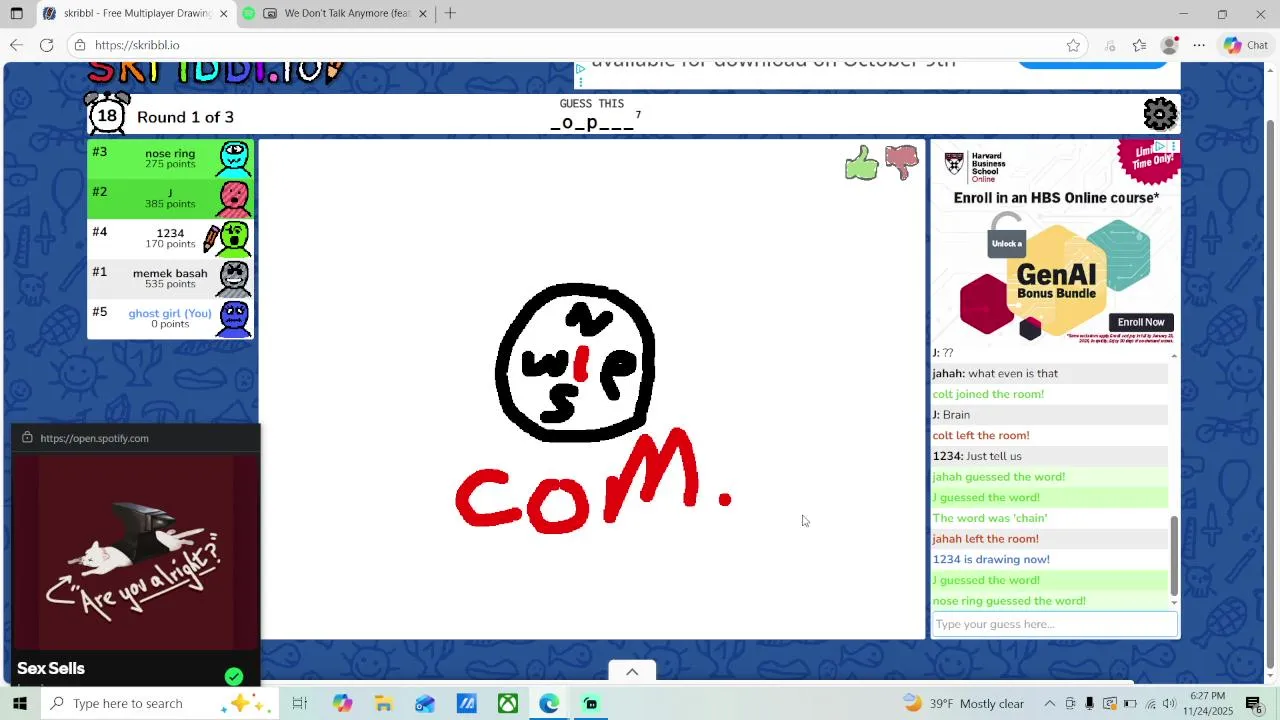This screenshot has height=720, width=1280.
Task: Click the open.spotify.com URL label
Action: [x=94, y=438]
